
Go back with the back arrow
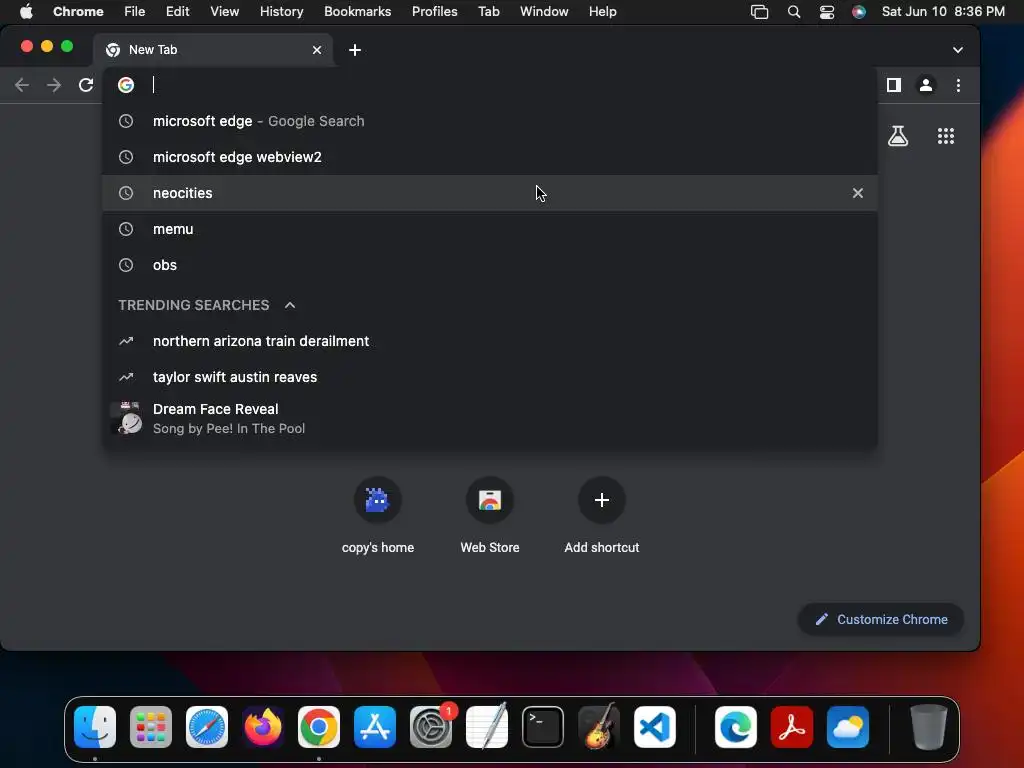[x=22, y=85]
